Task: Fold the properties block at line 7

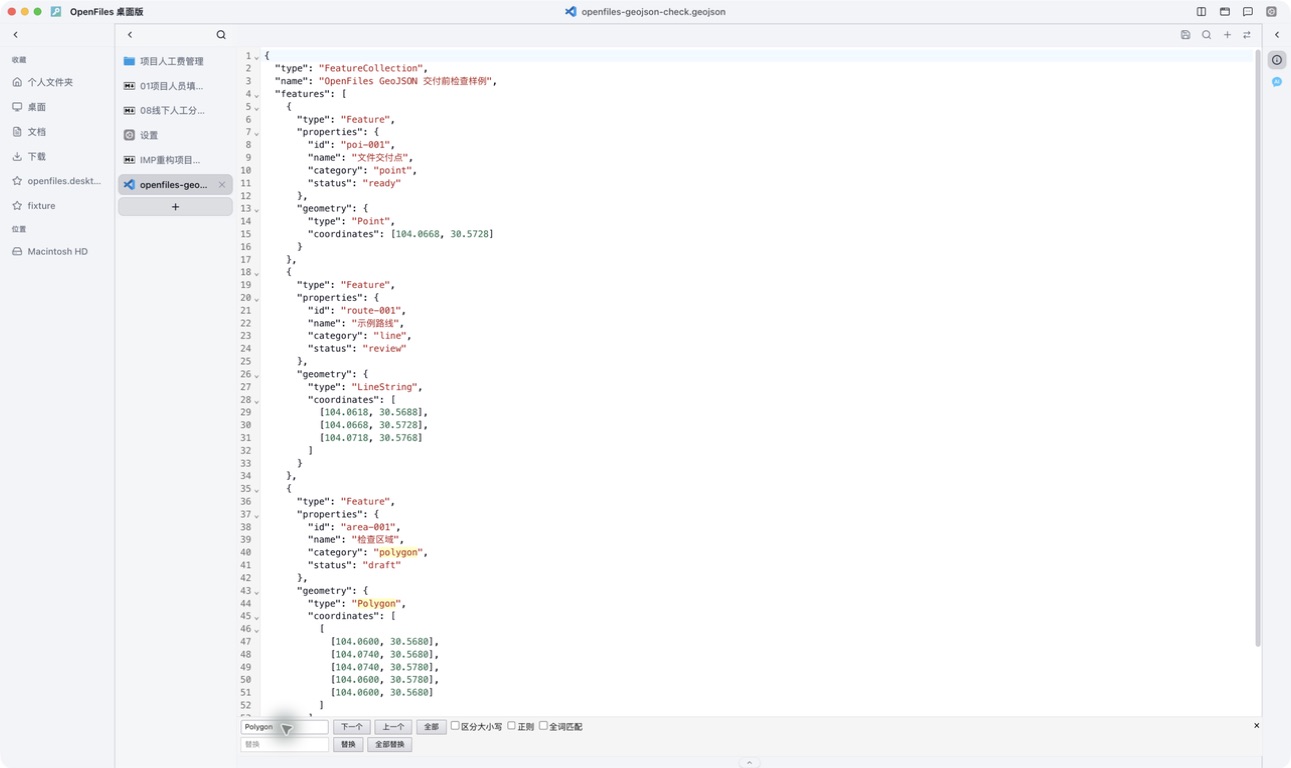Action: coord(257,133)
